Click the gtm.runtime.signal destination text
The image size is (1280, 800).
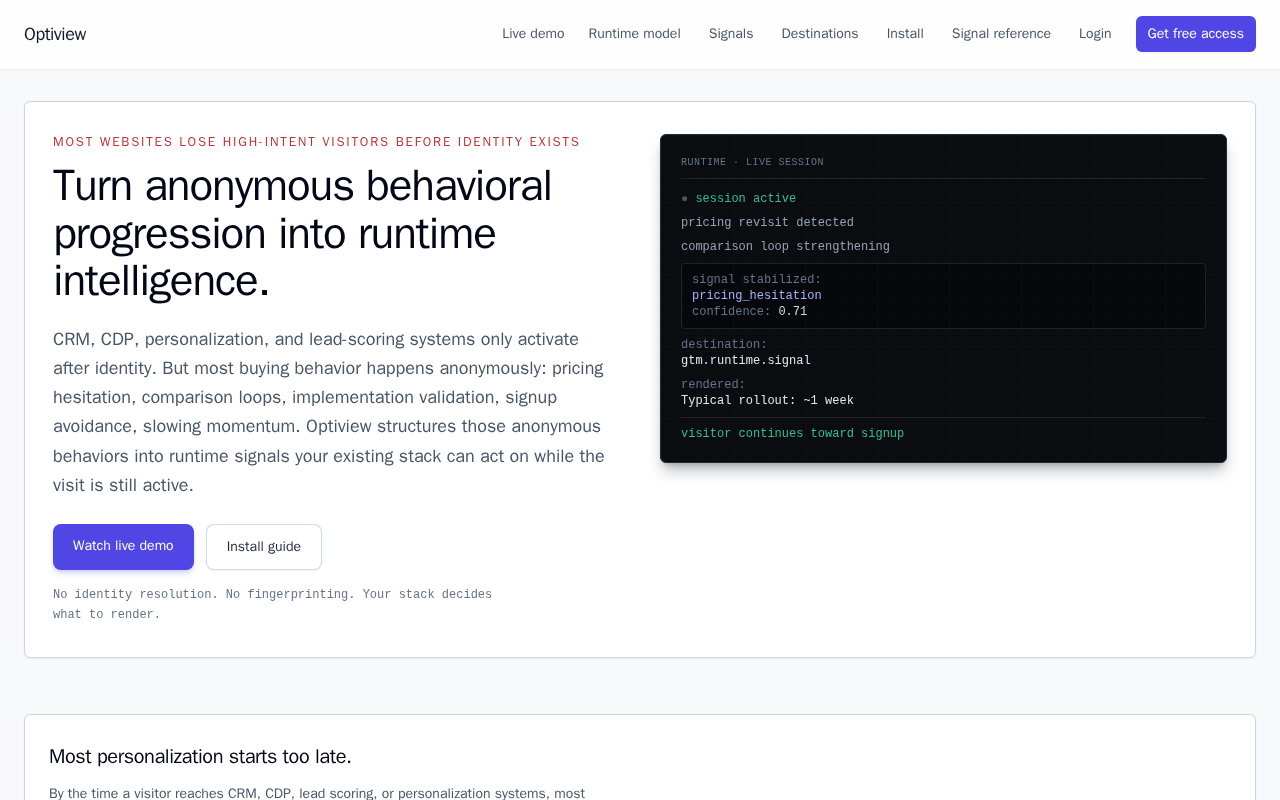pos(746,361)
